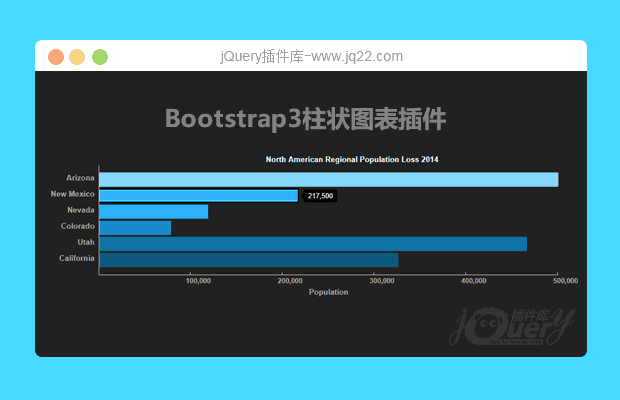This screenshot has width=620, height=400.
Task: Click the Utah bar
Action: (313, 244)
